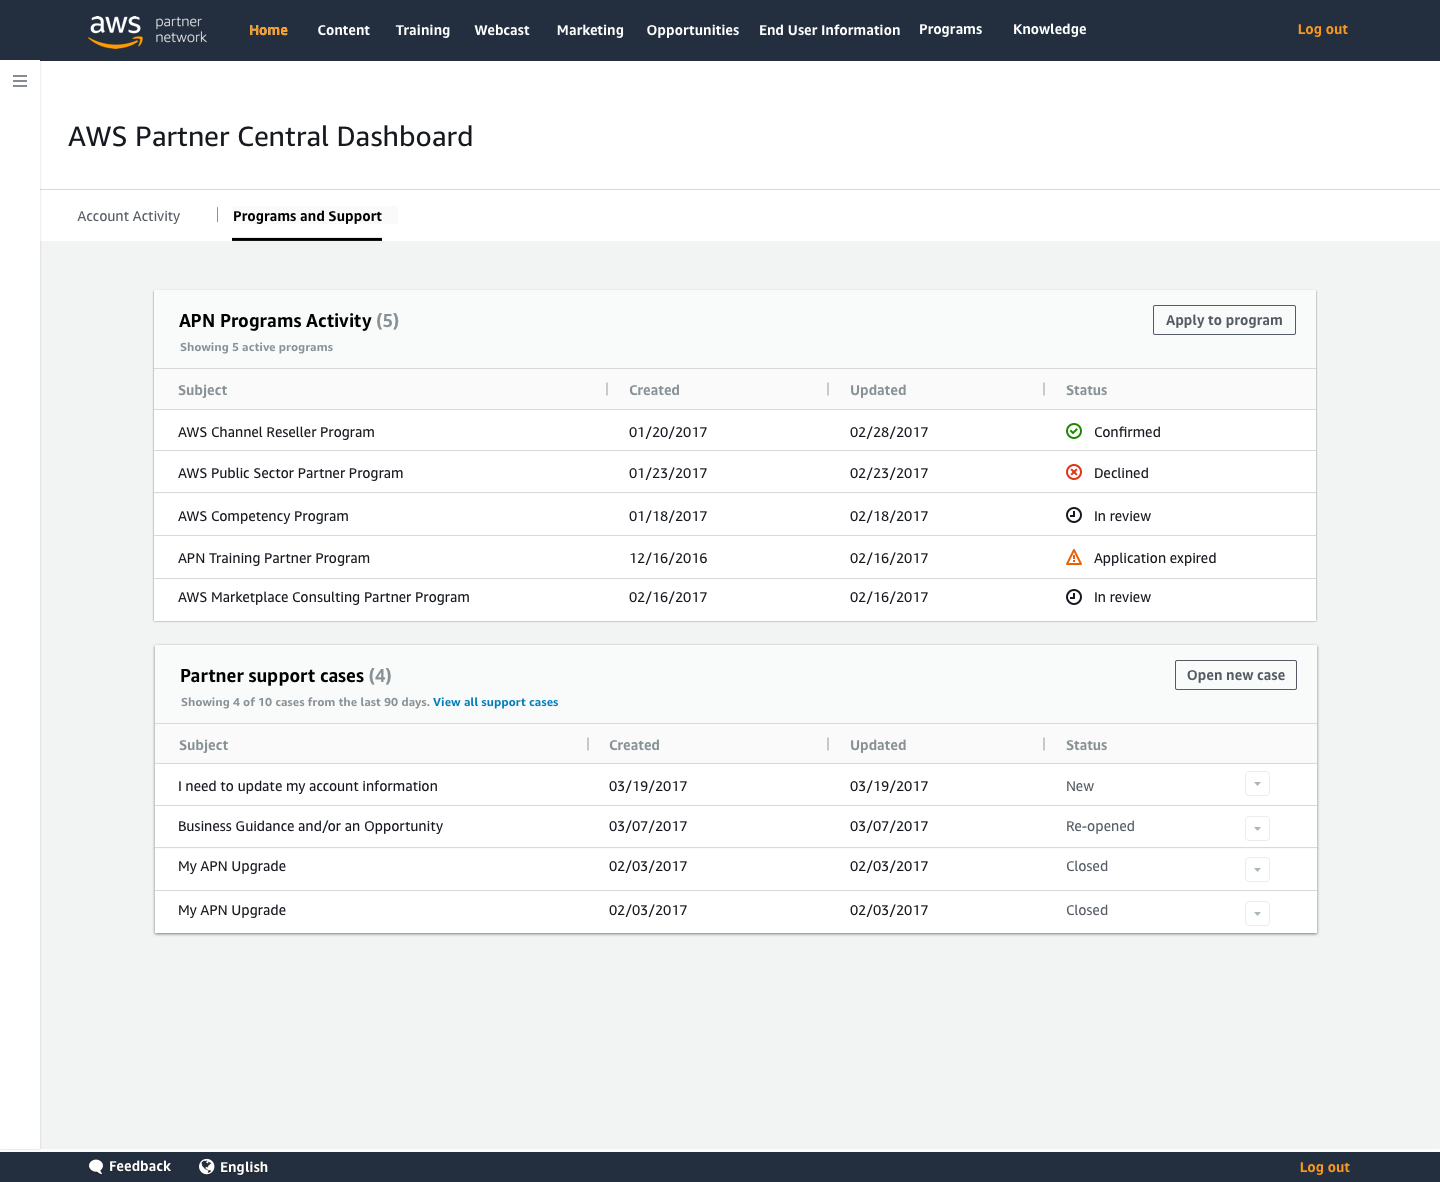Click the New status text
The width and height of the screenshot is (1440, 1182).
1080,786
